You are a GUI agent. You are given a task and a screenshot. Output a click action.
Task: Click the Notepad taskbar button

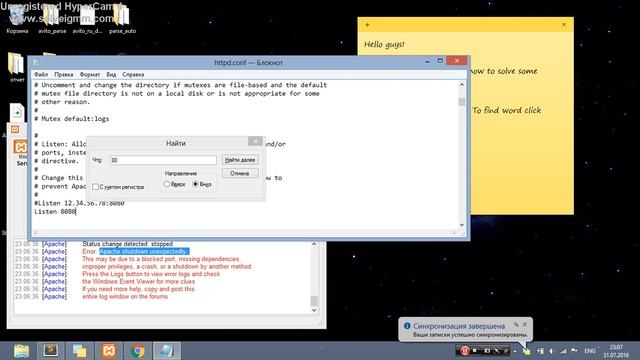click(x=167, y=351)
